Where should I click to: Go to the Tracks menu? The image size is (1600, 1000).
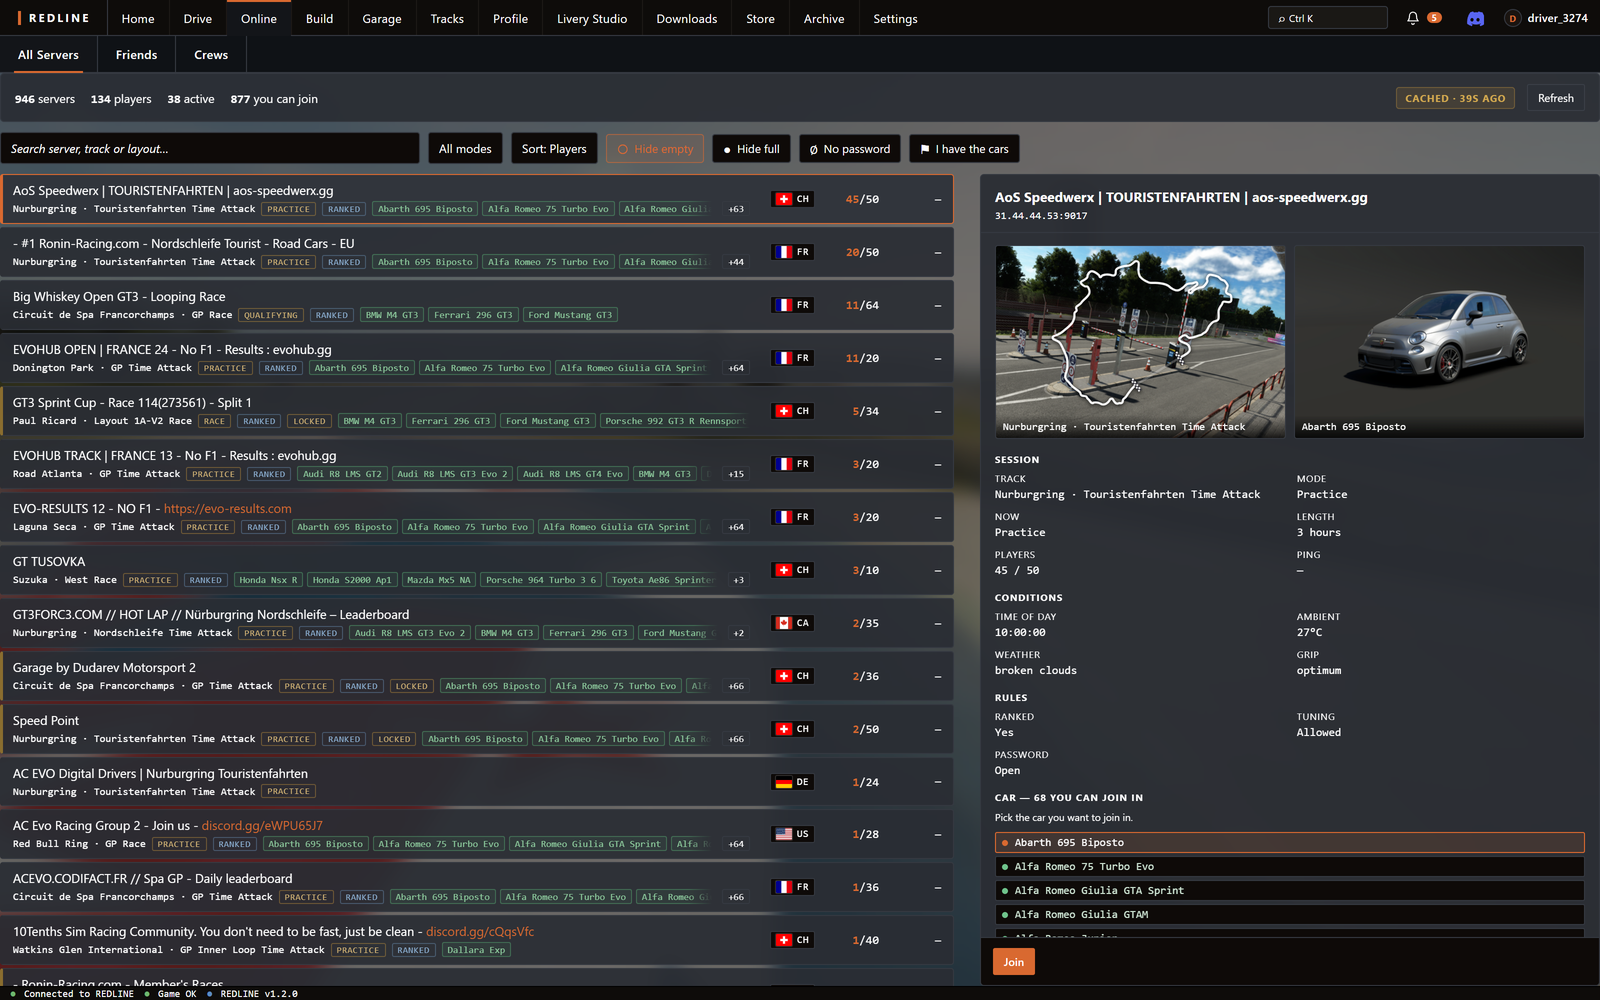coord(447,18)
